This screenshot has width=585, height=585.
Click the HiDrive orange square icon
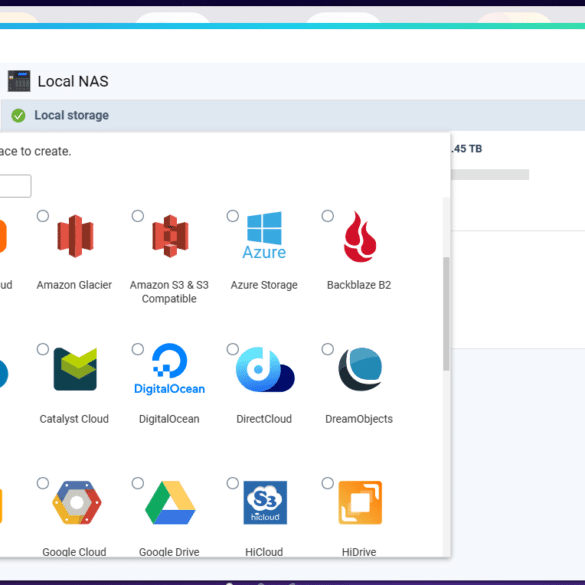pos(360,503)
